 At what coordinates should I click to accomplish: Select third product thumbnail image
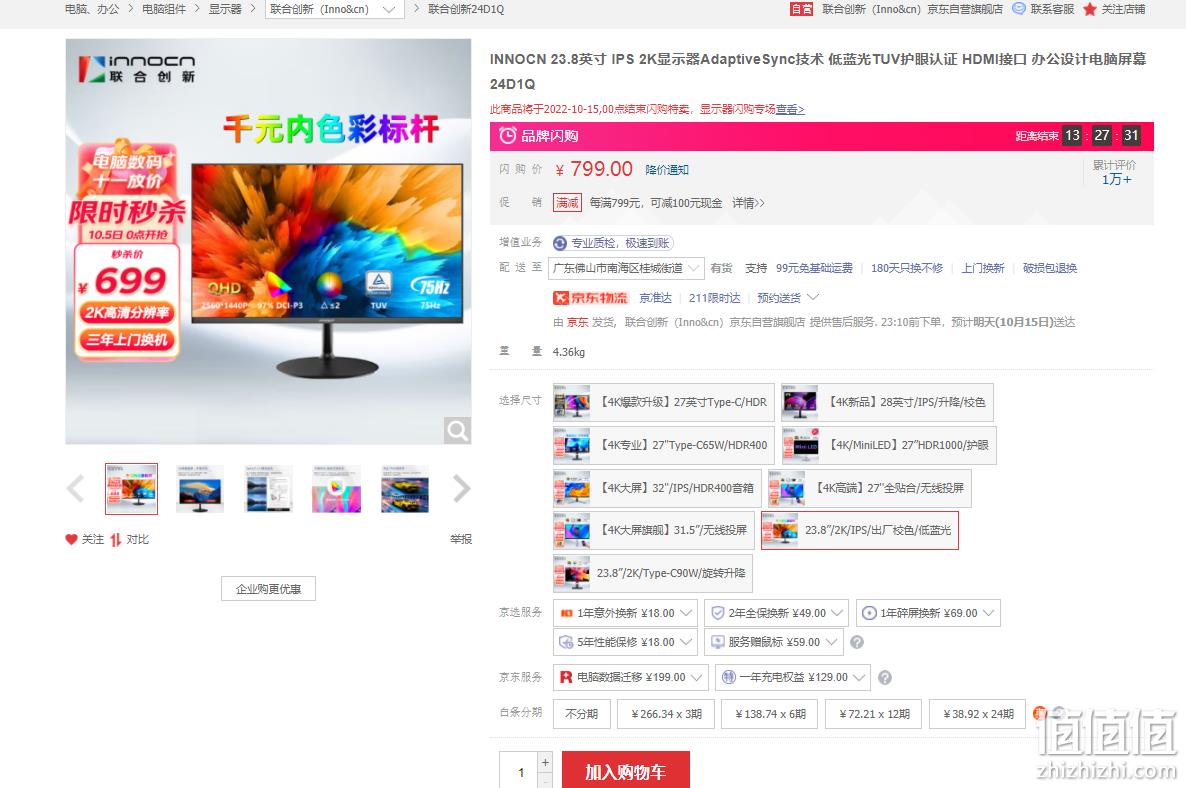tap(269, 489)
